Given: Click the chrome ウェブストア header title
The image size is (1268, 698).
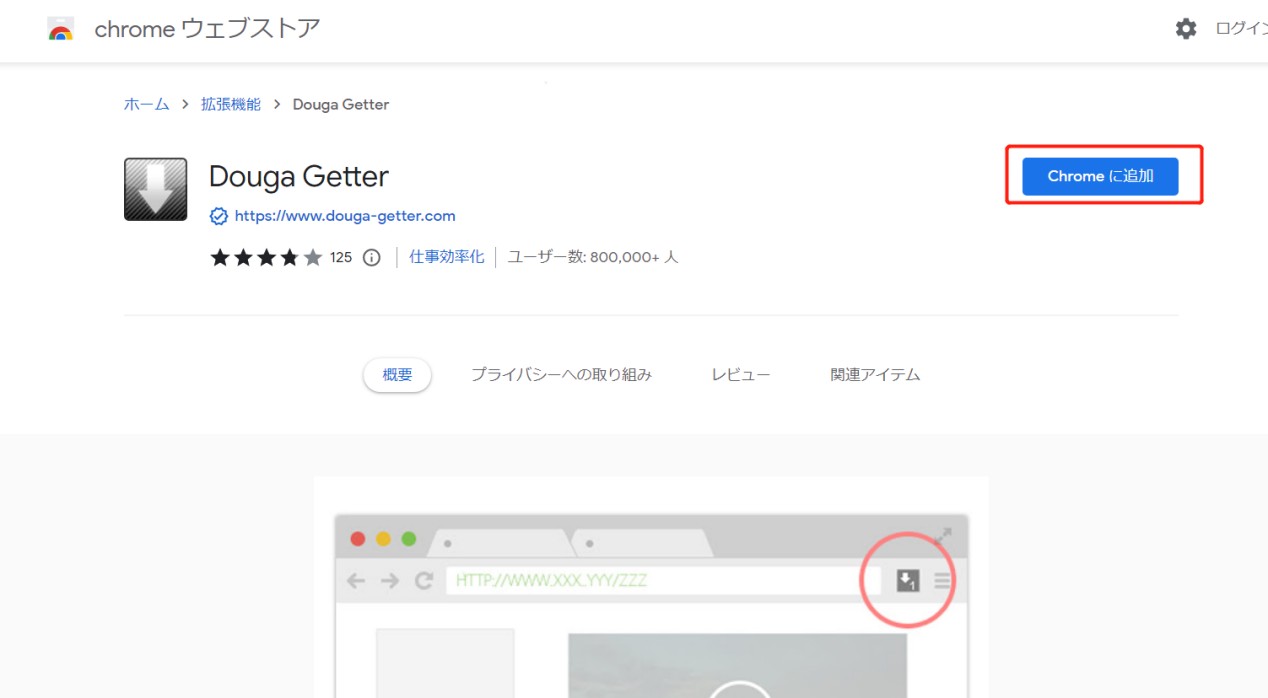Looking at the screenshot, I should [x=207, y=29].
